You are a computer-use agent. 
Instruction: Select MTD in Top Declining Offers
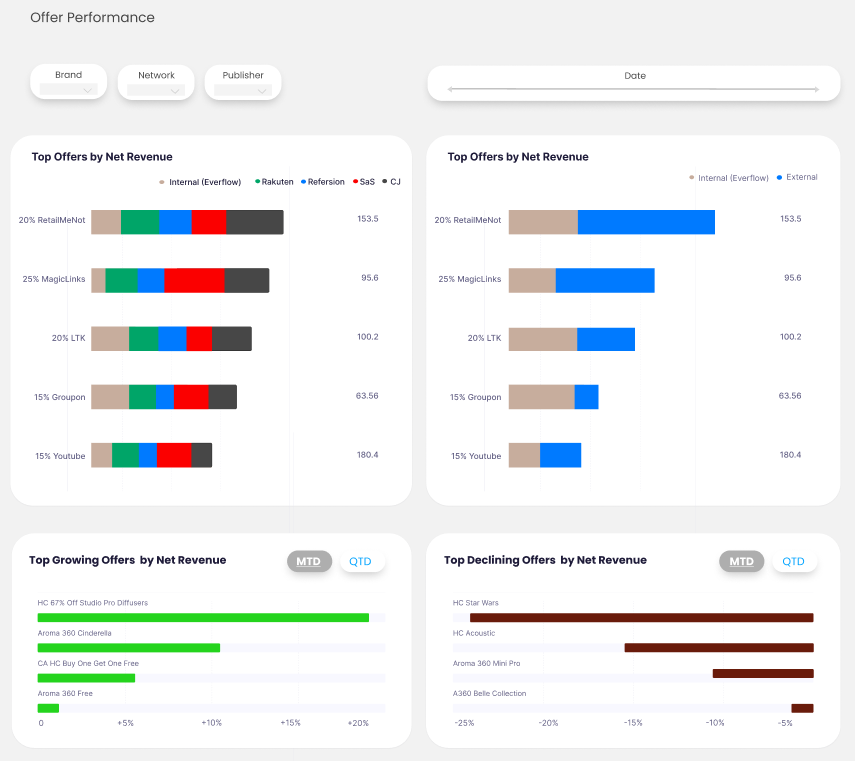(741, 561)
